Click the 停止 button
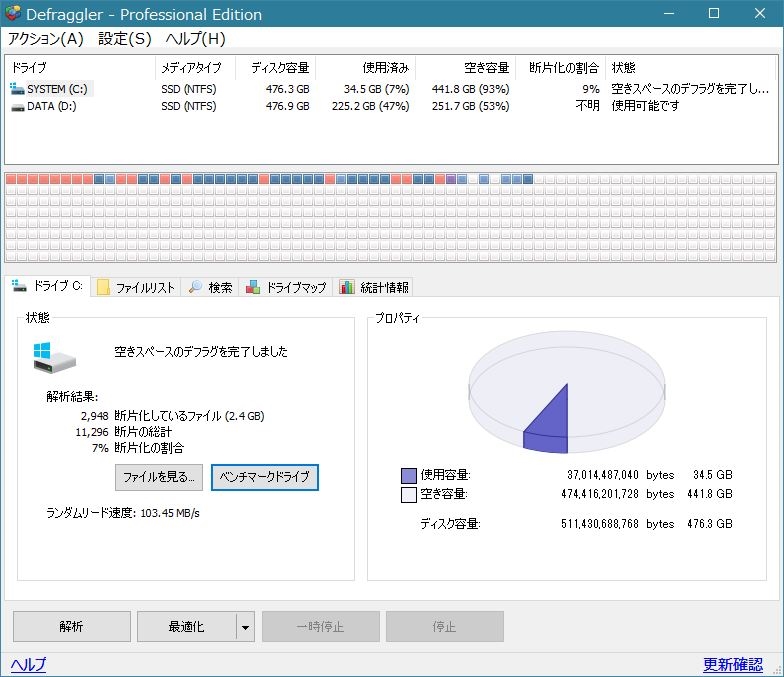The height and width of the screenshot is (677, 784). (x=444, y=626)
